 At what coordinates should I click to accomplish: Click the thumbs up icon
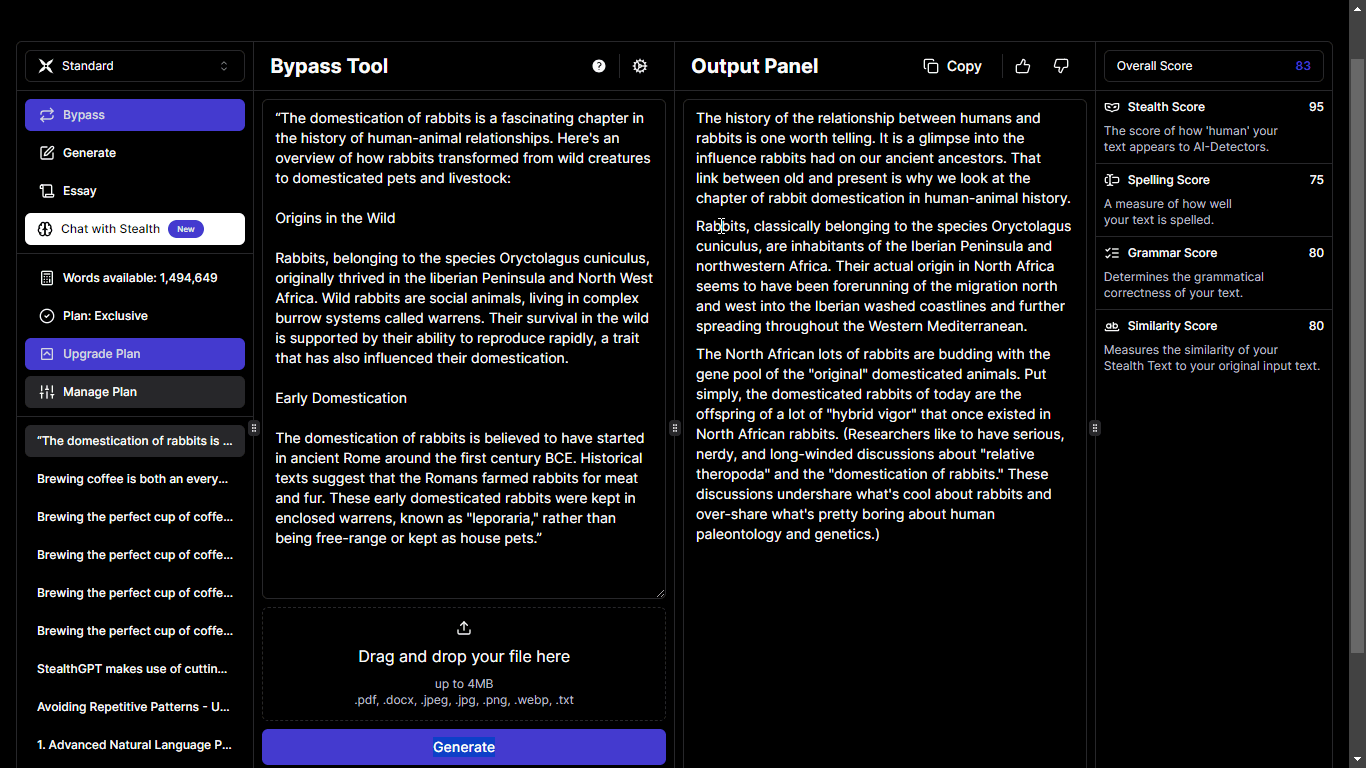point(1022,66)
